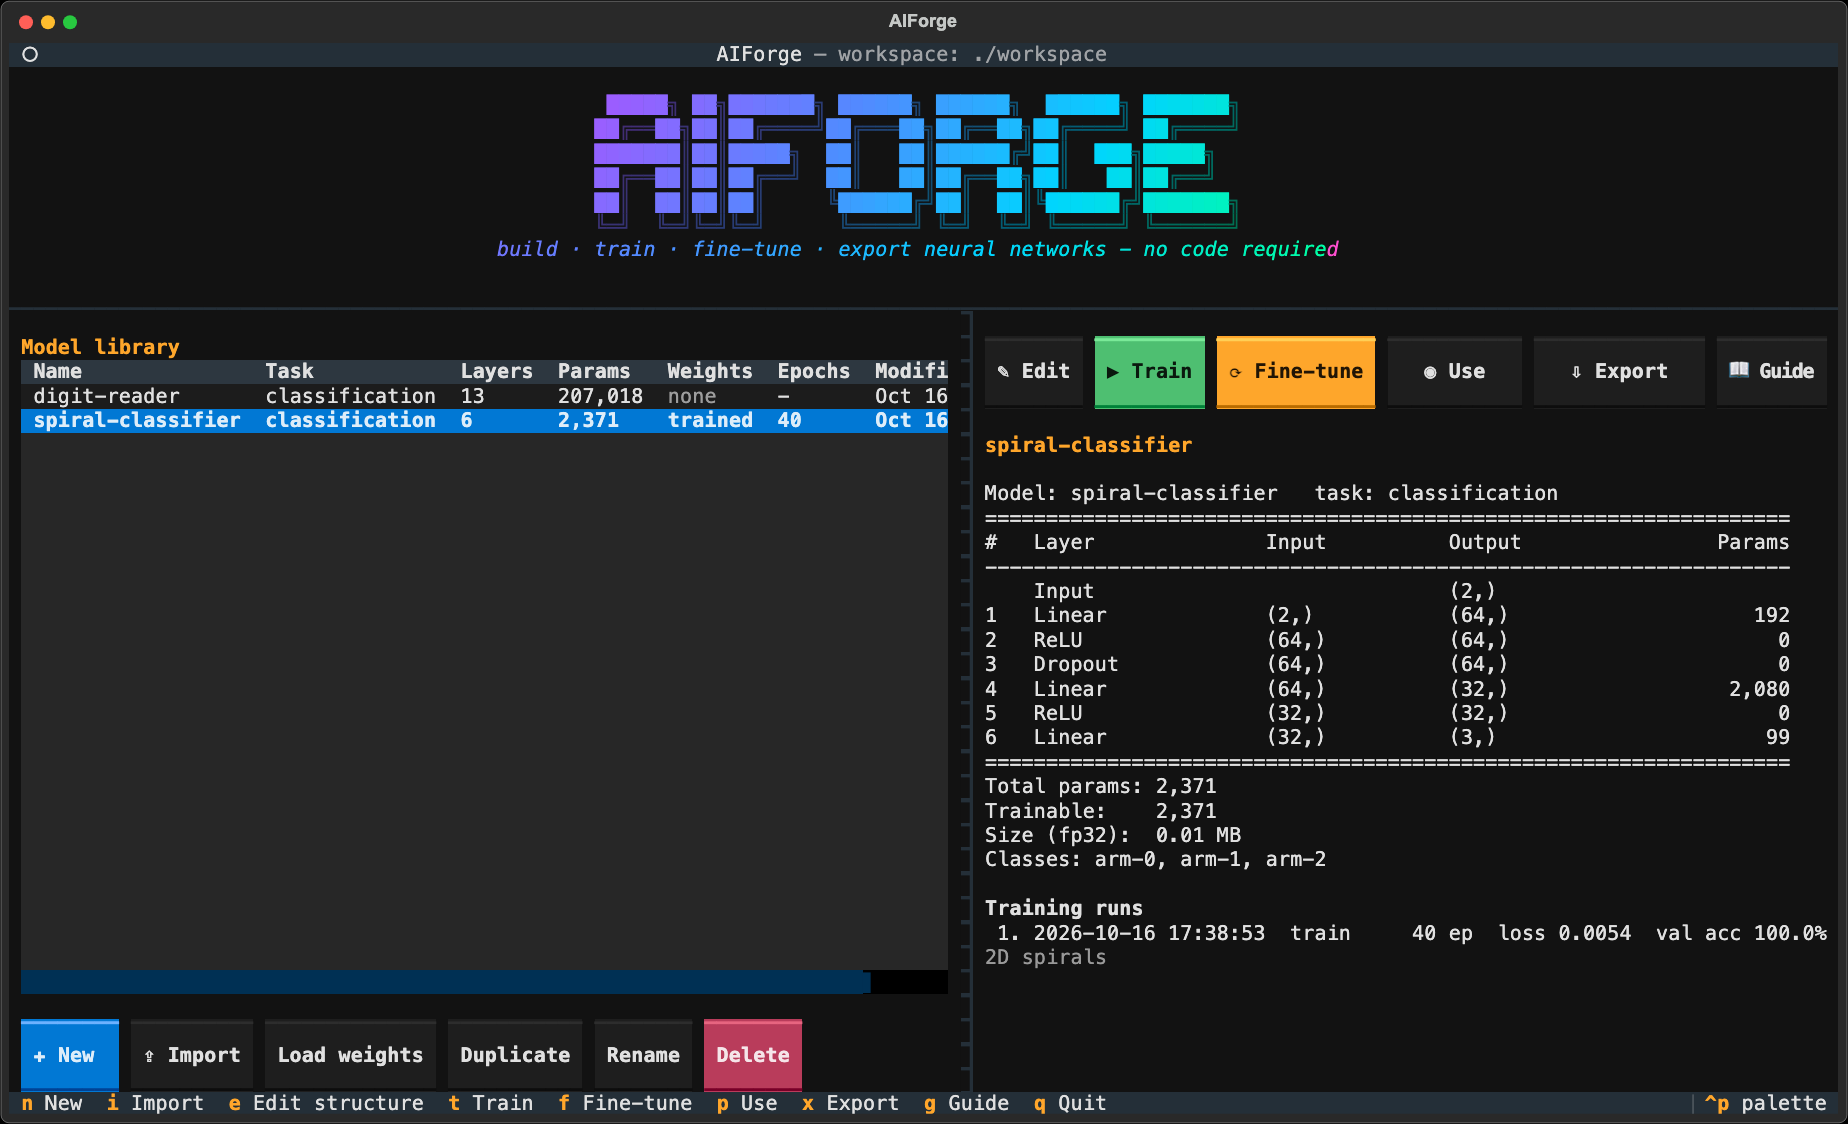This screenshot has width=1848, height=1124.
Task: Select the spiral-classifier model row
Action: coord(484,420)
